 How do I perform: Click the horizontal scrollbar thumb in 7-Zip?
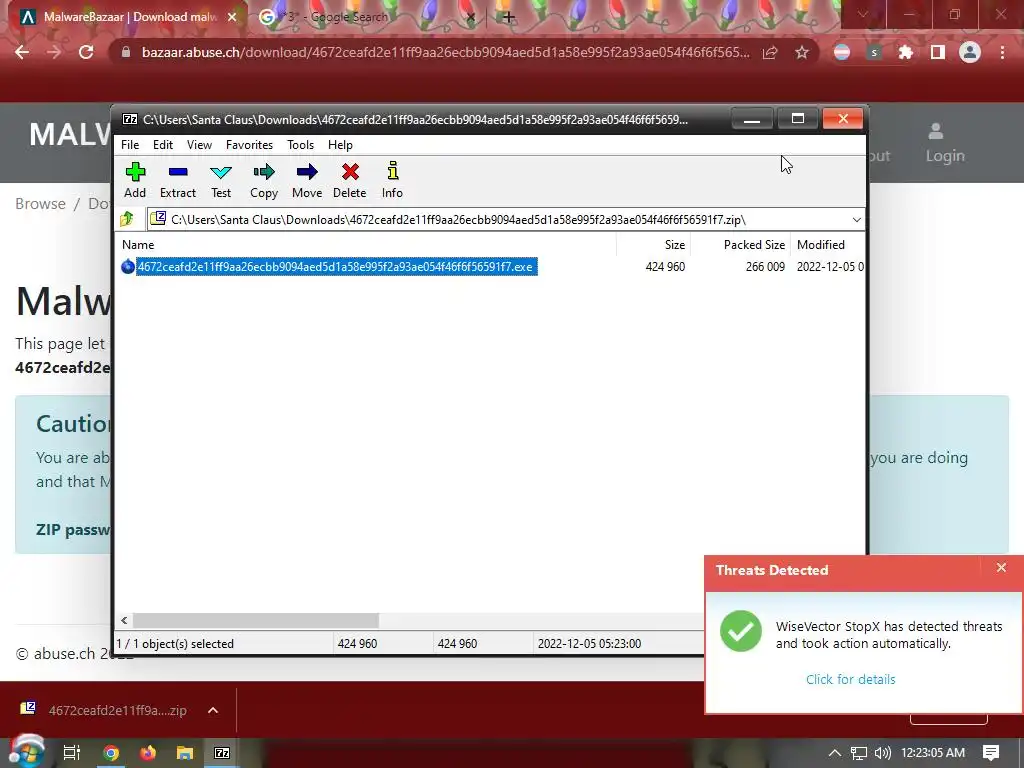point(255,620)
